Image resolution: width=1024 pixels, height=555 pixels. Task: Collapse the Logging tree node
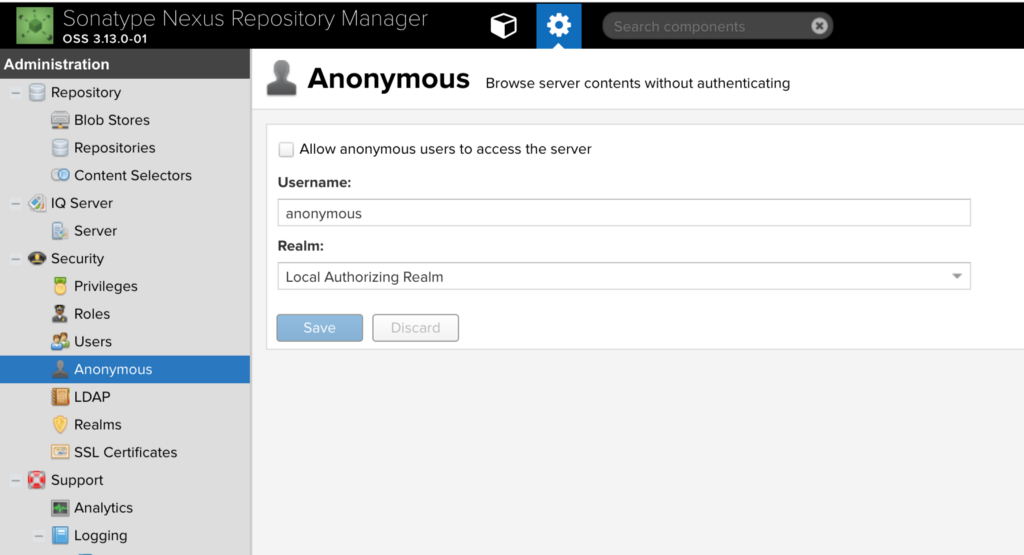[39, 536]
